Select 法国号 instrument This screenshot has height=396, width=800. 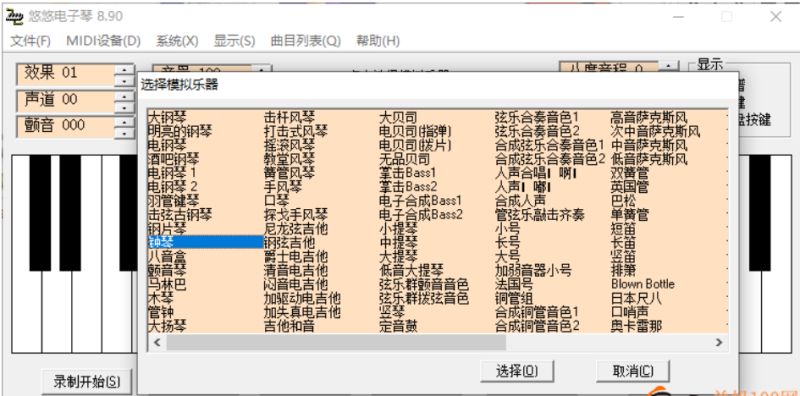click(514, 284)
